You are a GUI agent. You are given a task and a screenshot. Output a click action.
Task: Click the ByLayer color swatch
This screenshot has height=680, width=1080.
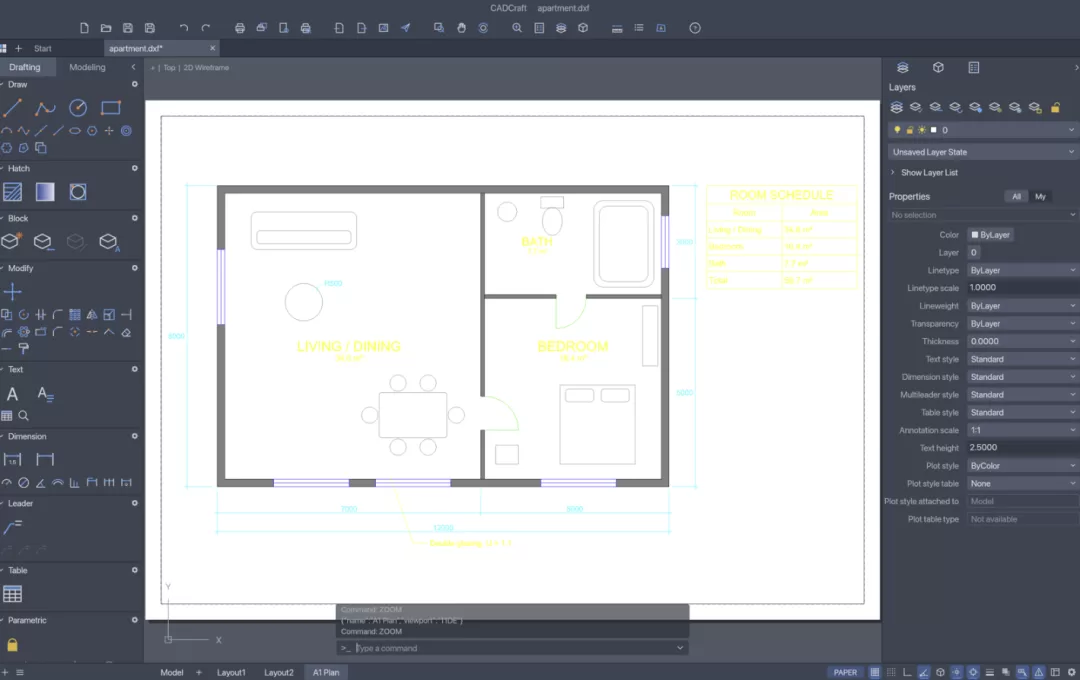point(975,235)
